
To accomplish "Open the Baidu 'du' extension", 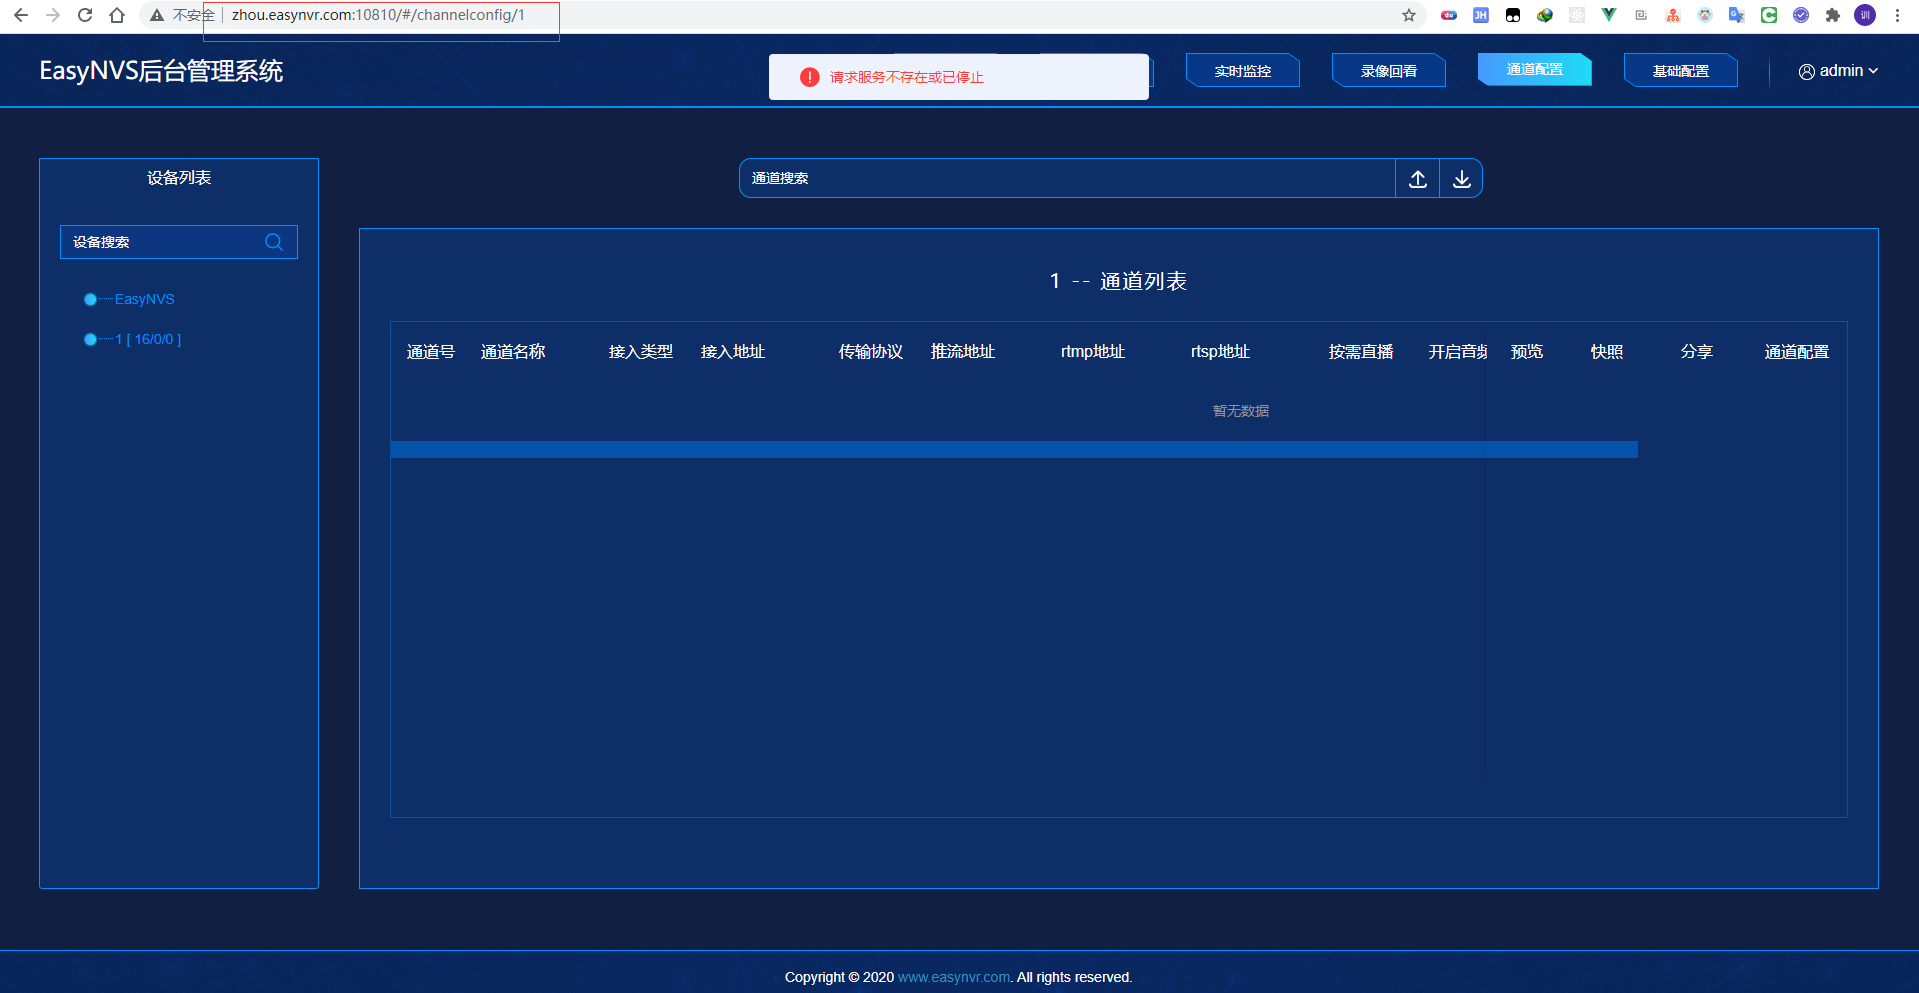I will point(1449,15).
